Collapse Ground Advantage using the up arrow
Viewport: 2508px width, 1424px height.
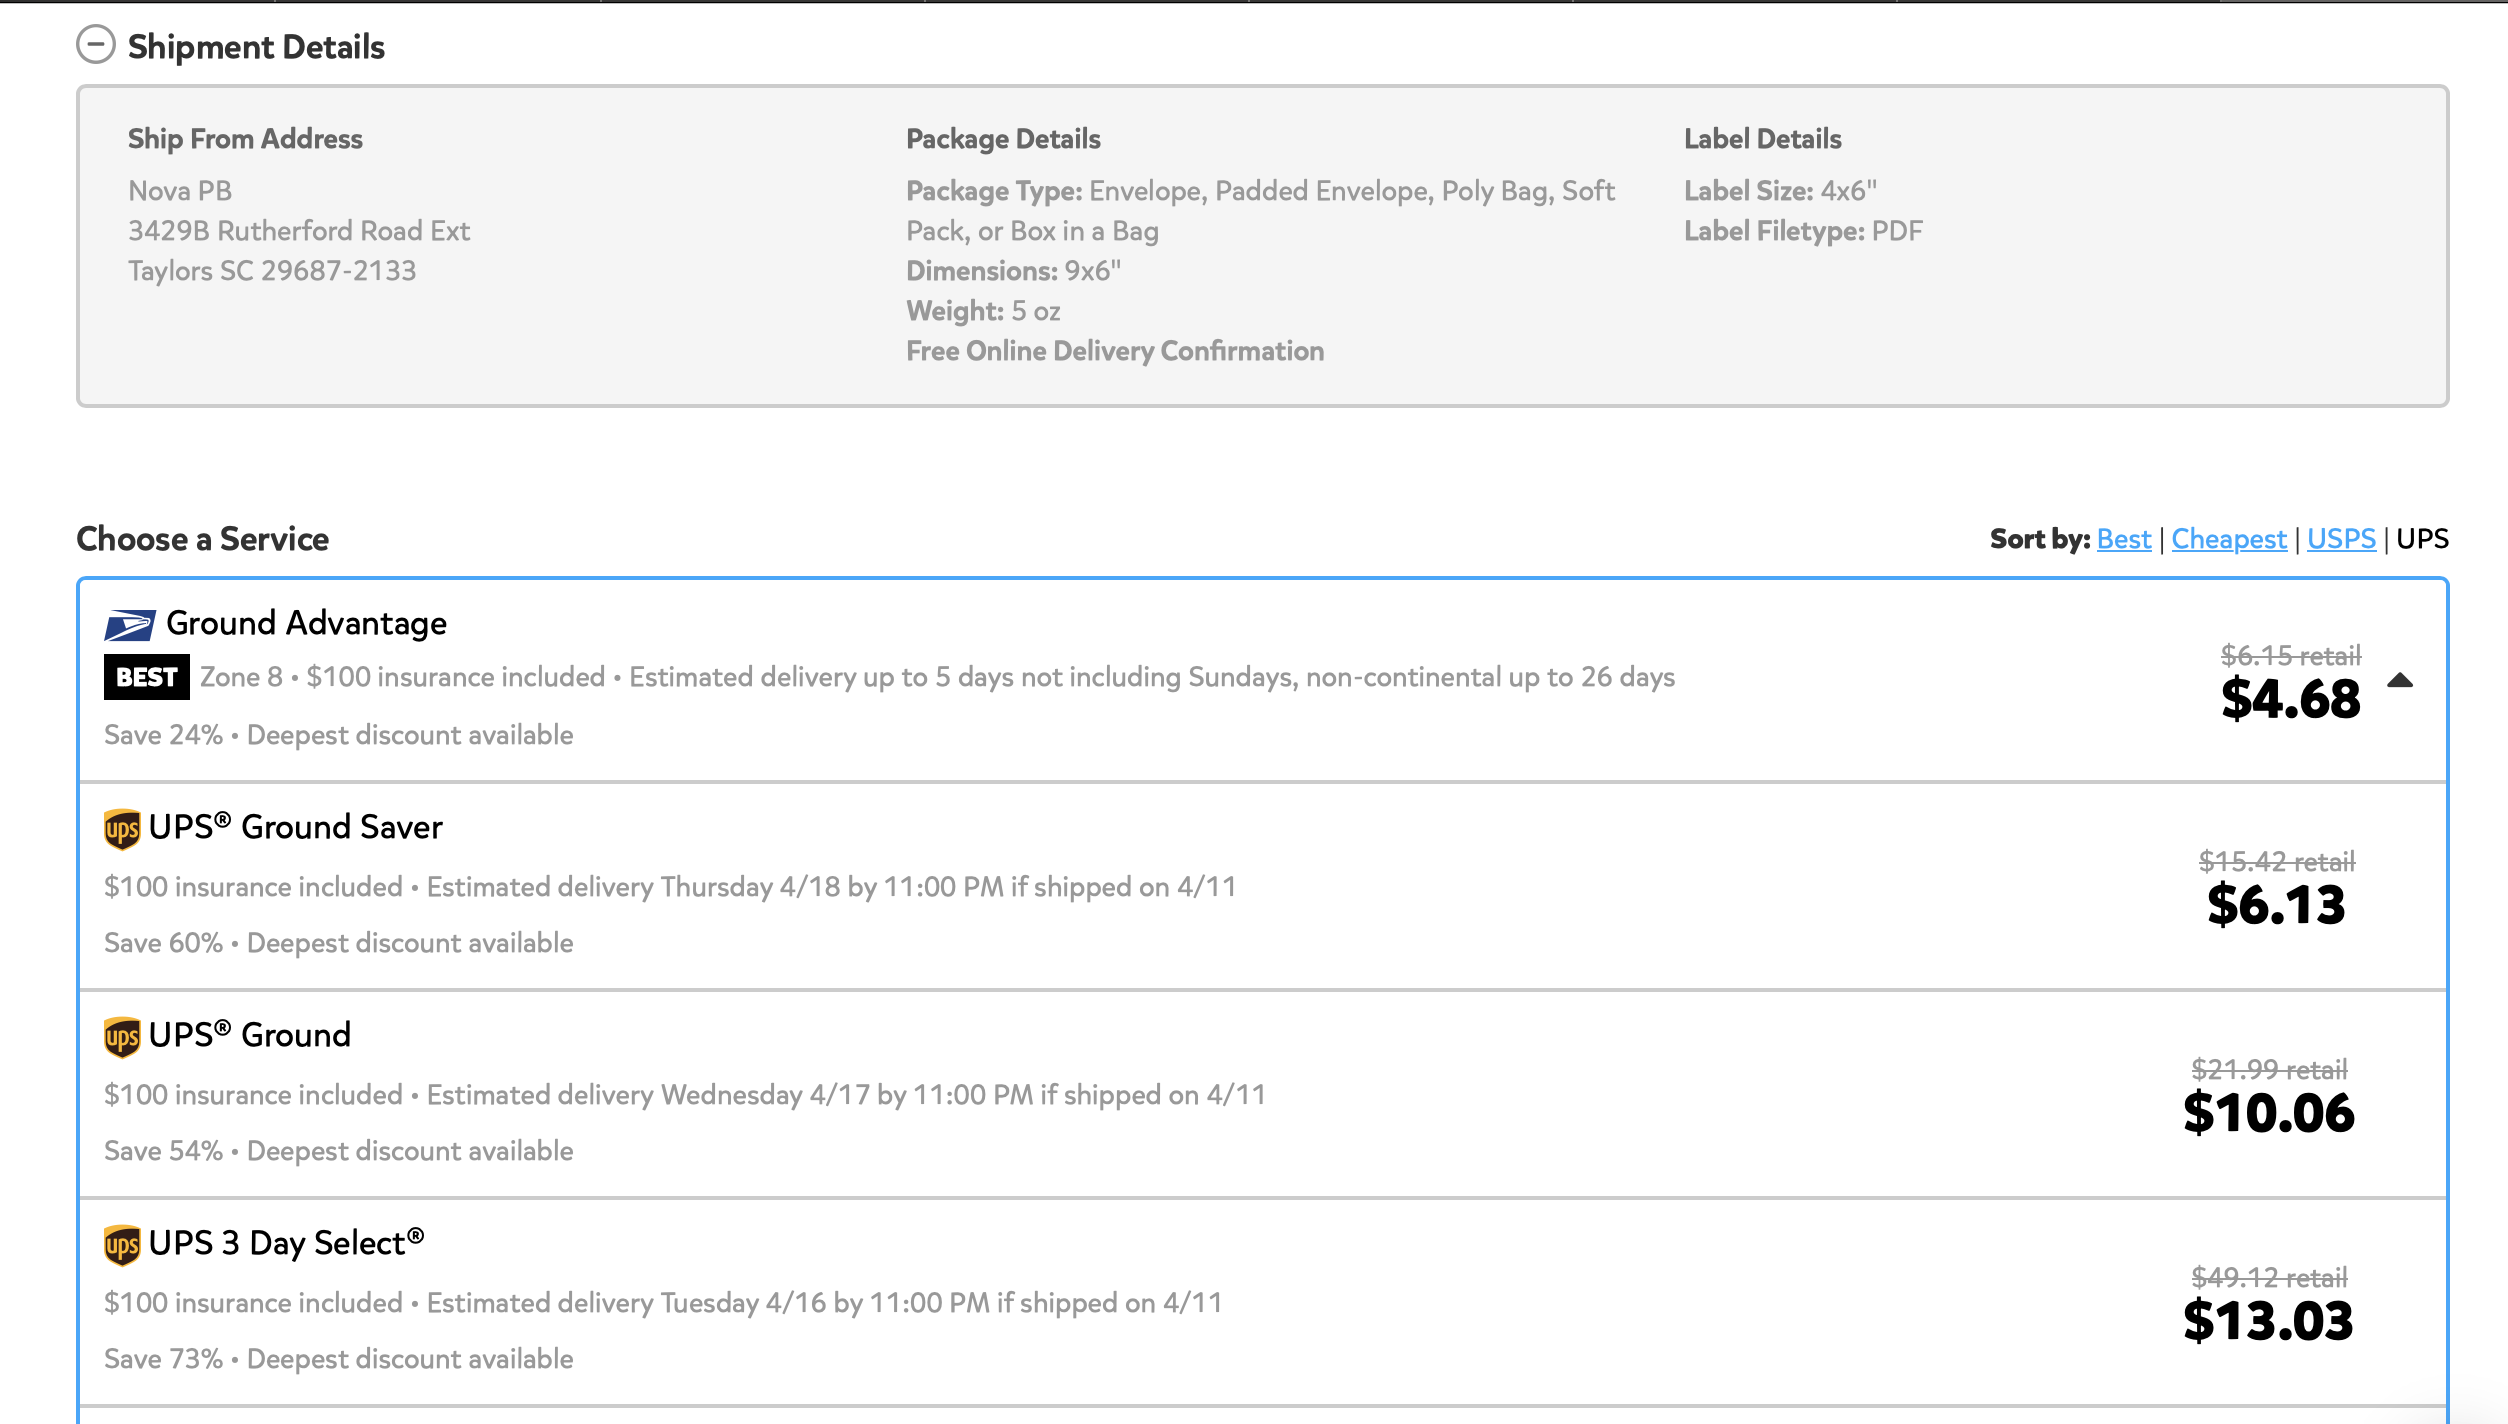point(2400,681)
